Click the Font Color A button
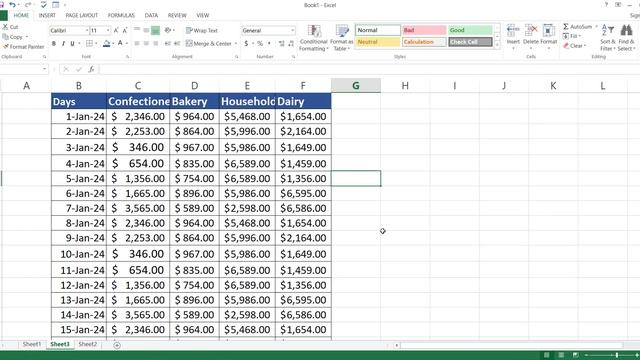 pyautogui.click(x=120, y=43)
